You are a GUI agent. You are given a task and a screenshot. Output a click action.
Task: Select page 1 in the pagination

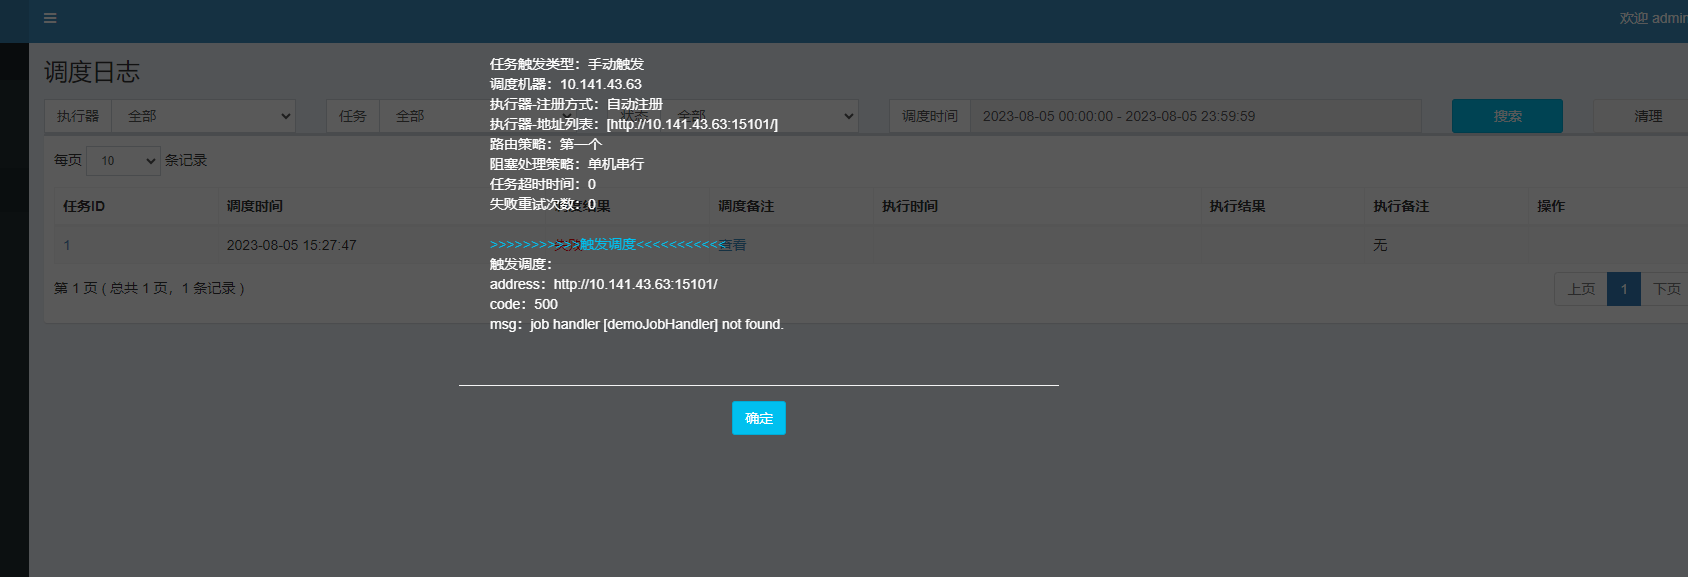pos(1624,289)
